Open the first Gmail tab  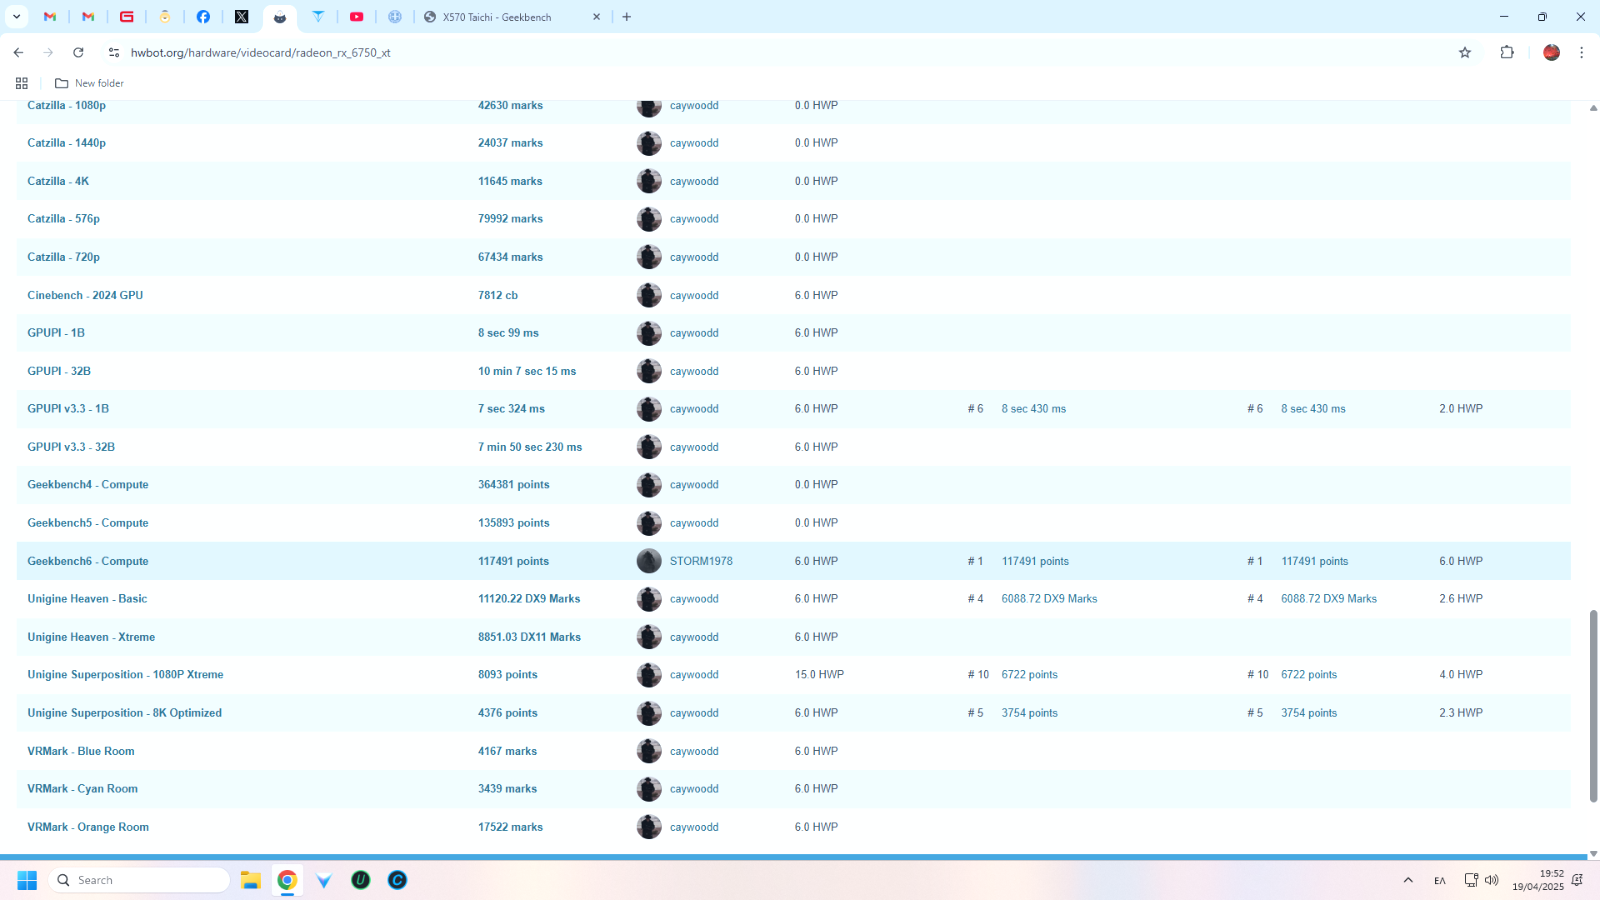(50, 17)
